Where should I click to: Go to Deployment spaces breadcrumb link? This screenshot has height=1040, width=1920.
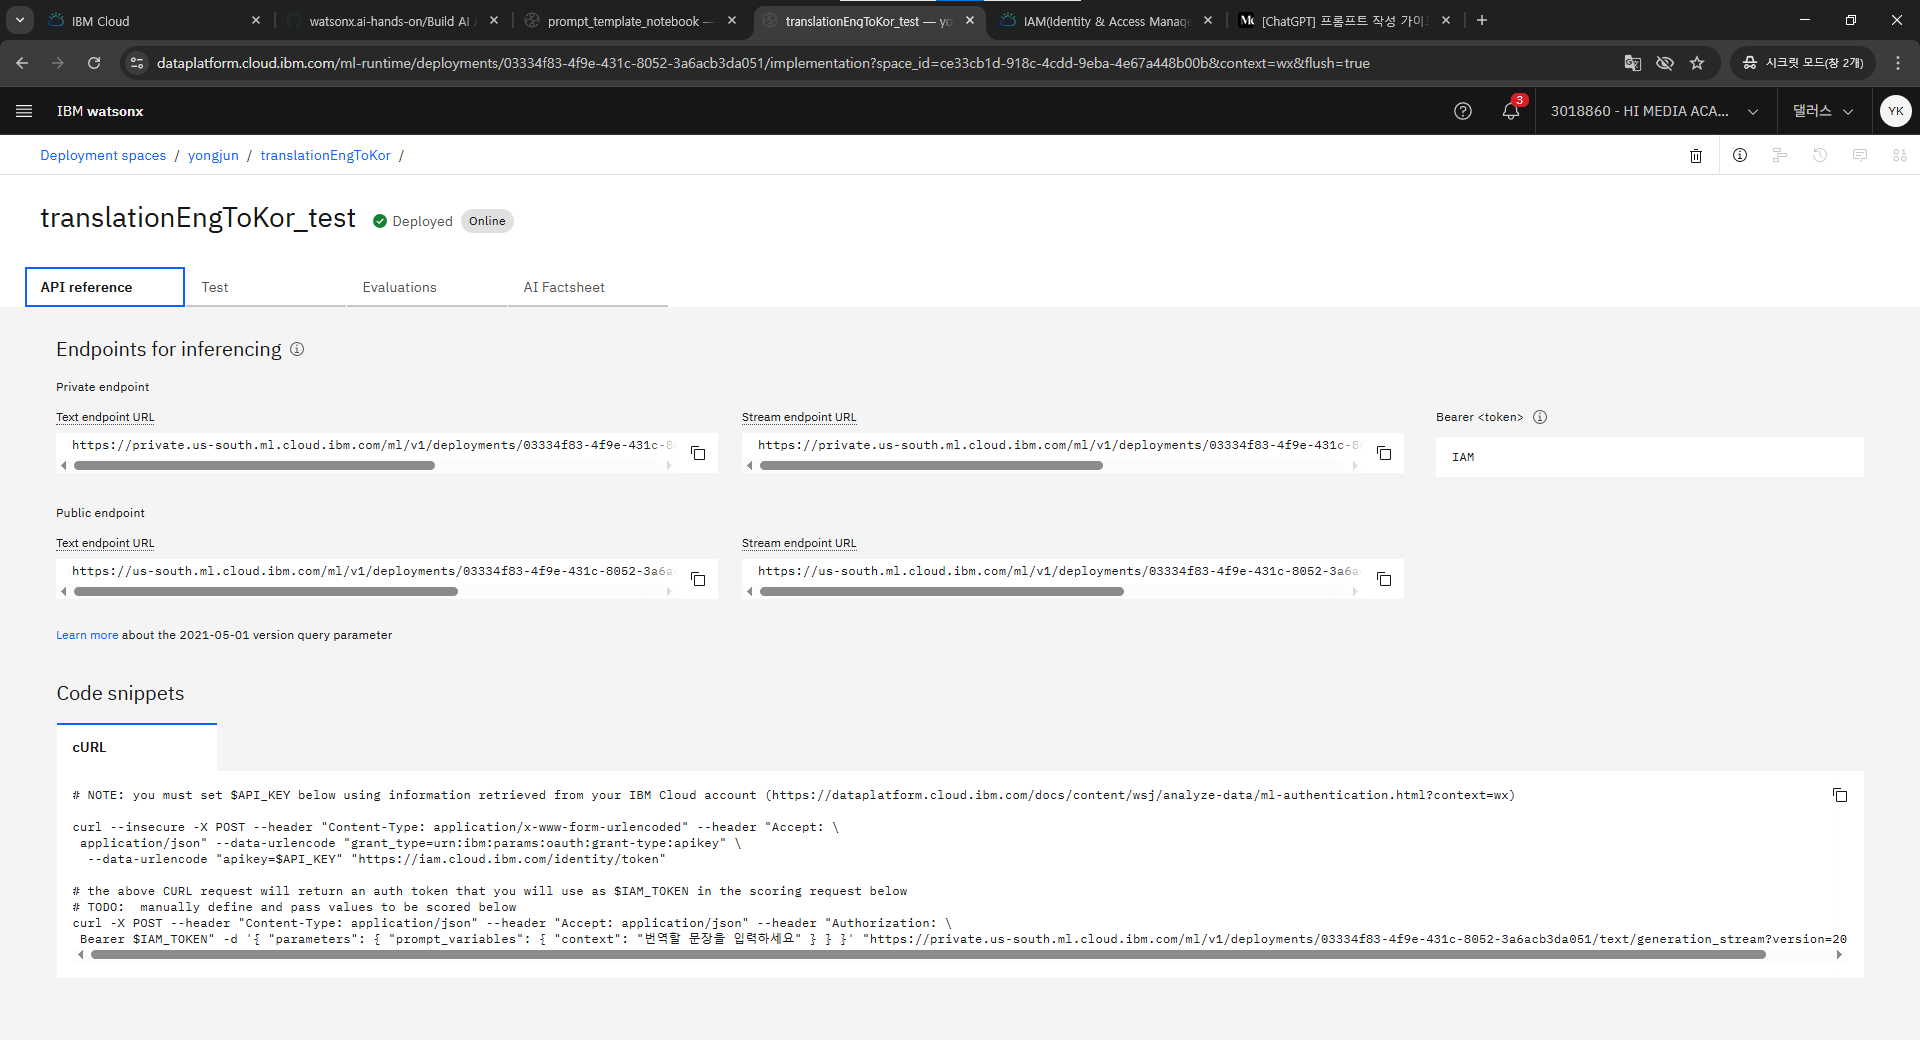103,155
